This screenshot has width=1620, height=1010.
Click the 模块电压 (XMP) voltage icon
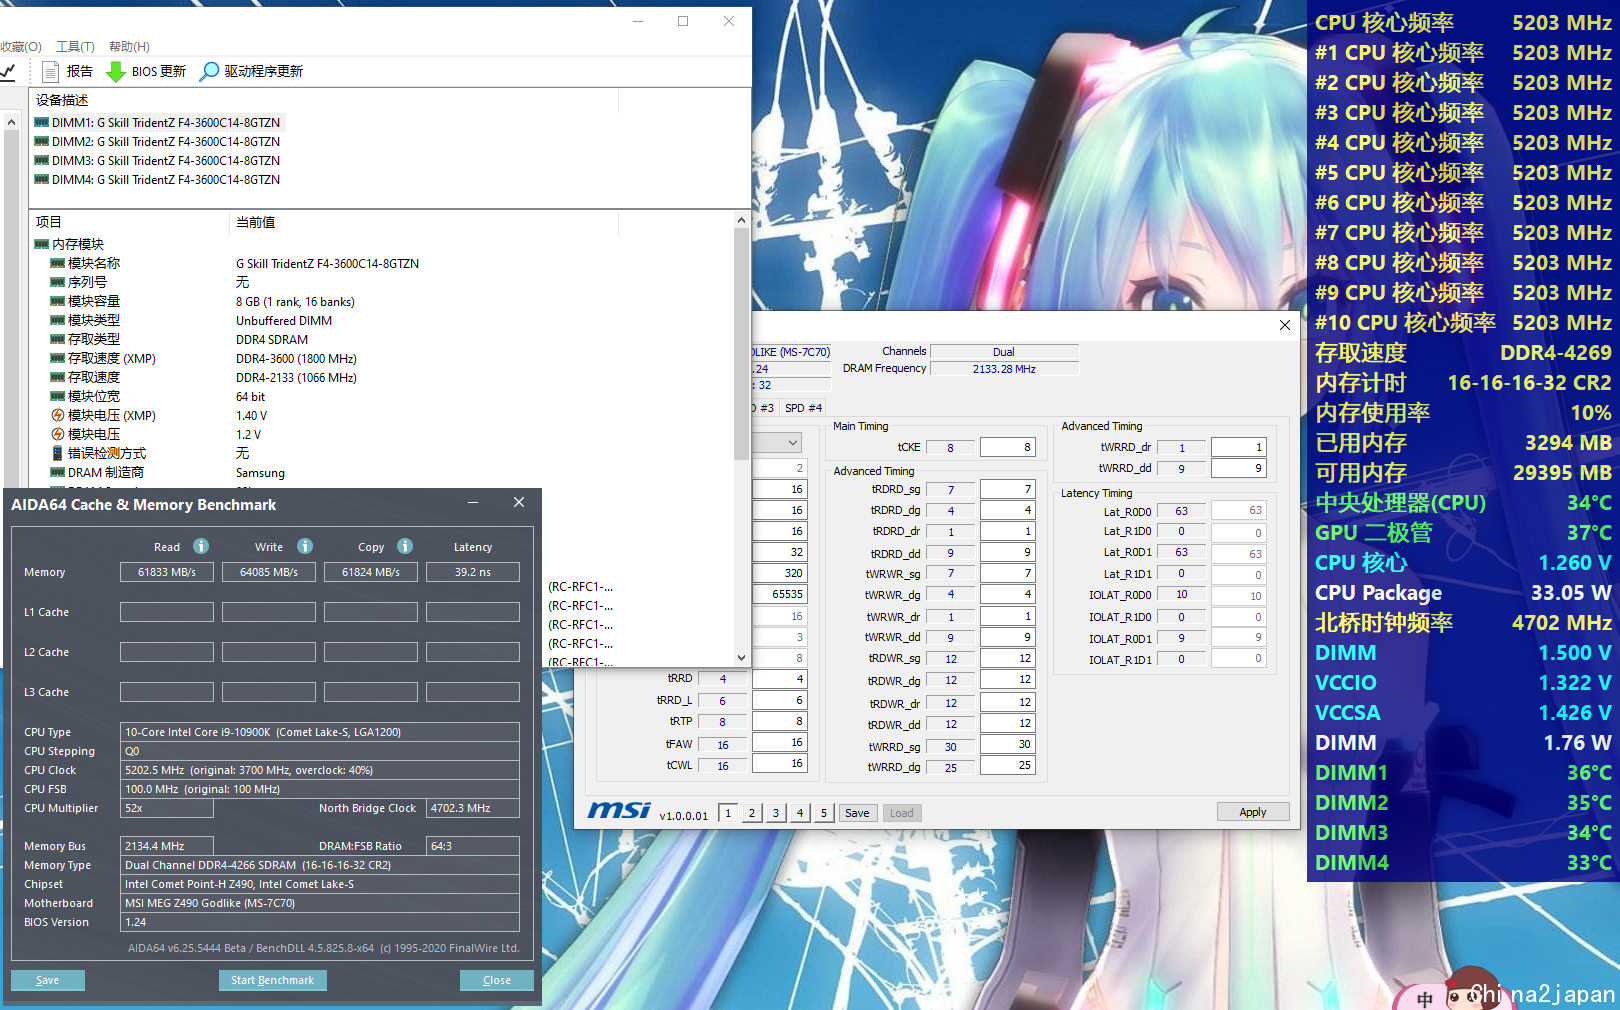(x=58, y=415)
